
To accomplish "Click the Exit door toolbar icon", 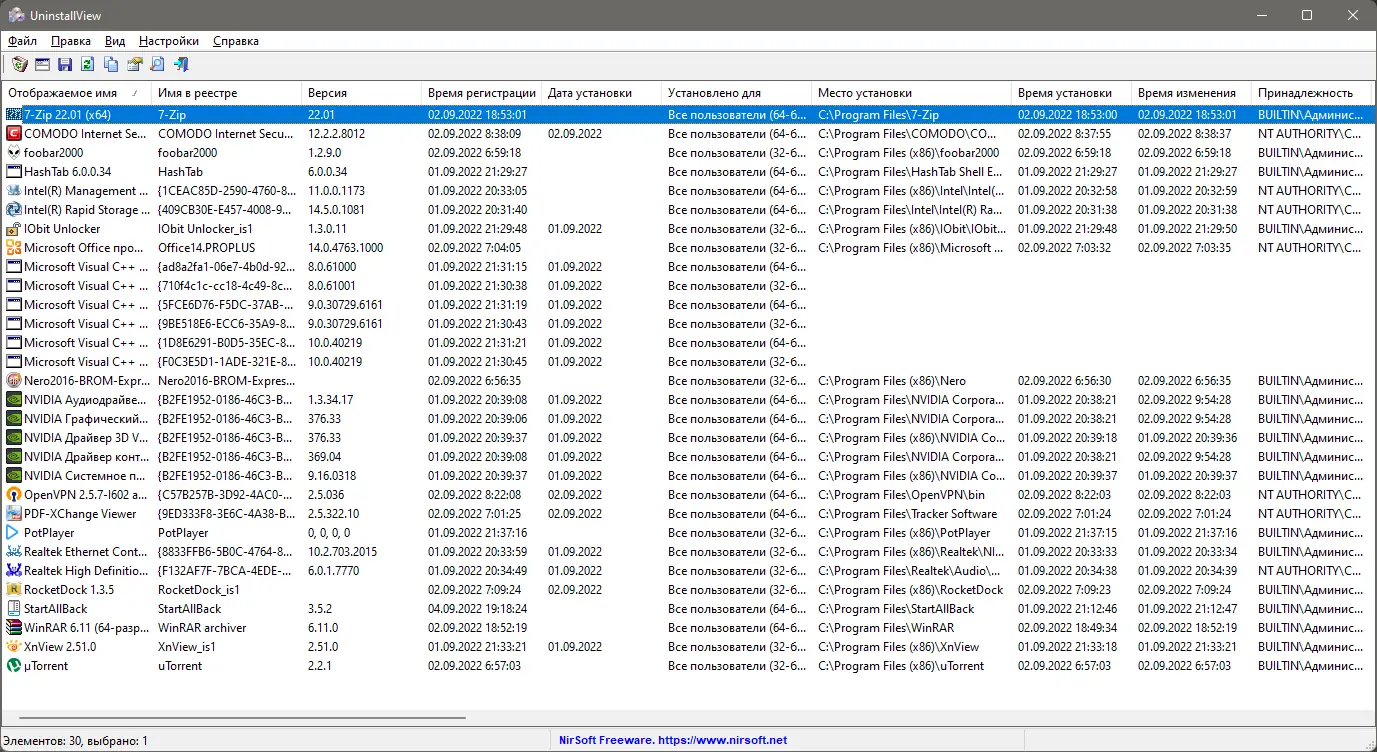I will click(x=181, y=65).
